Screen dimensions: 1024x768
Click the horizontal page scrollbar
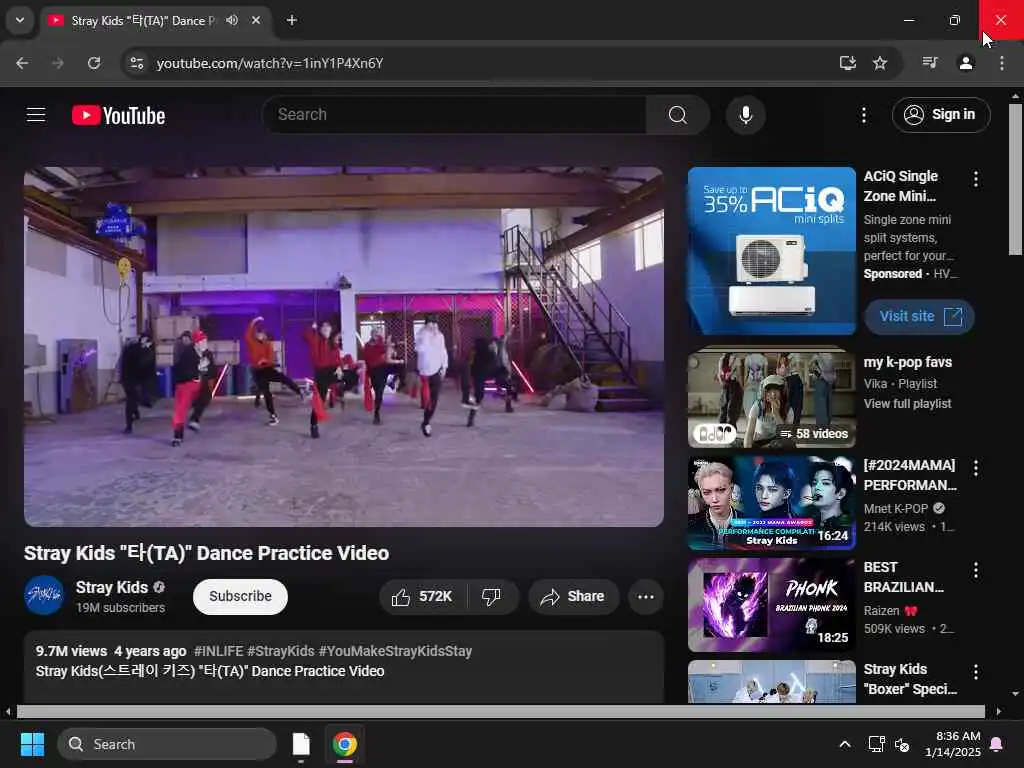click(500, 711)
